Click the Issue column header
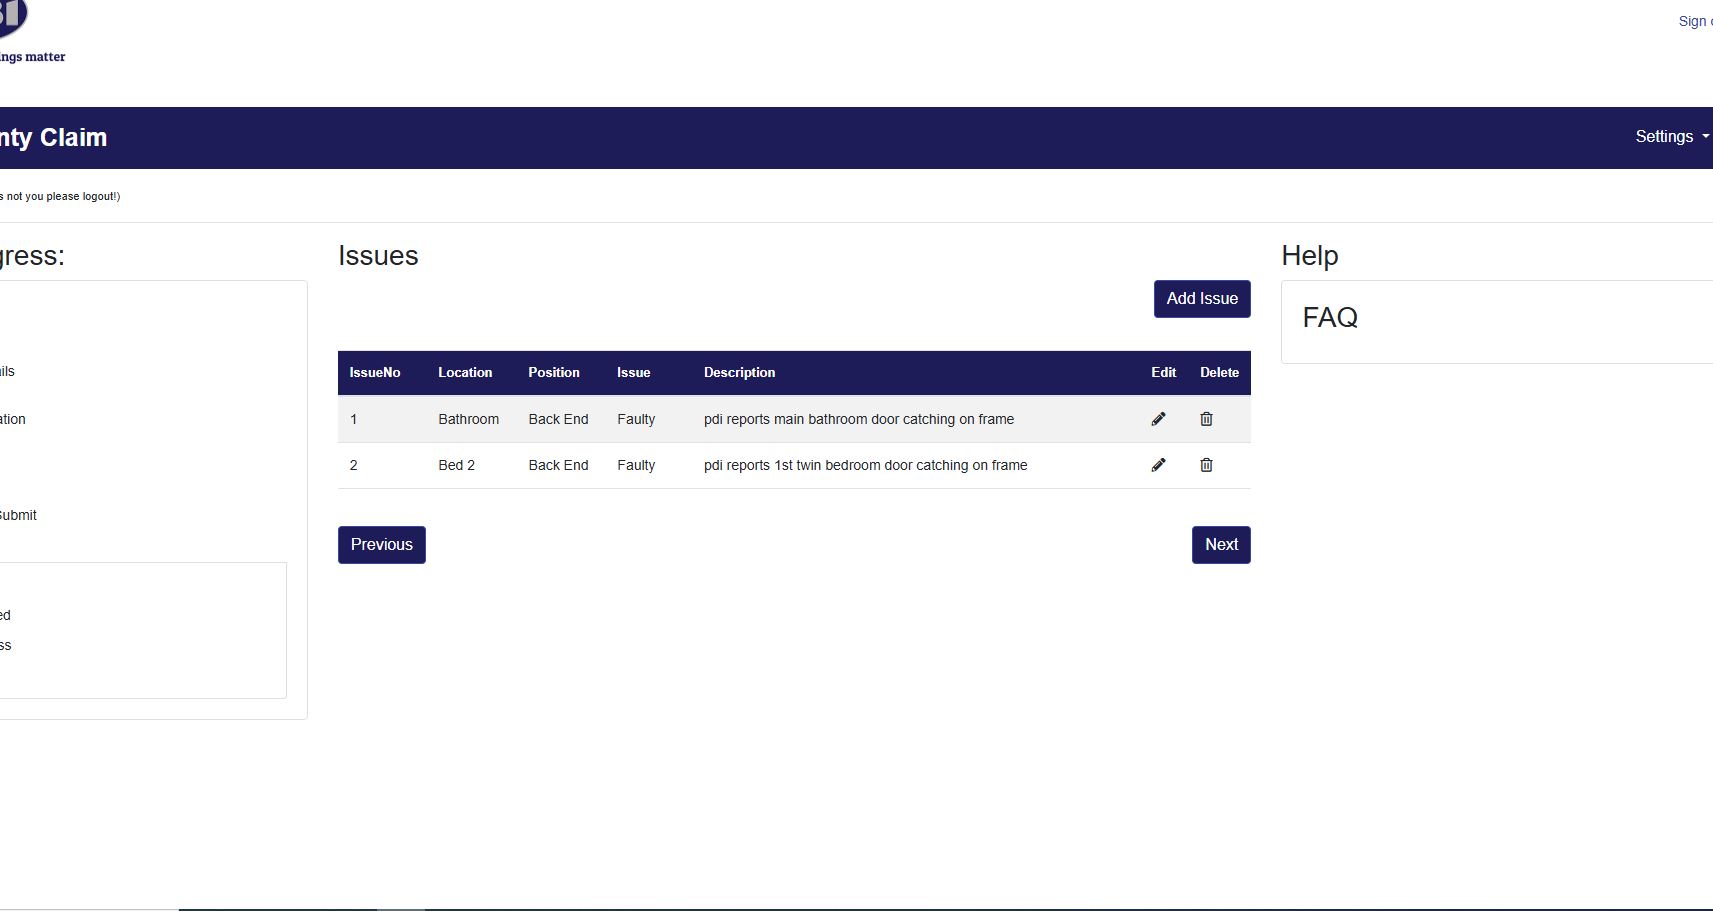The image size is (1713, 911). point(633,373)
